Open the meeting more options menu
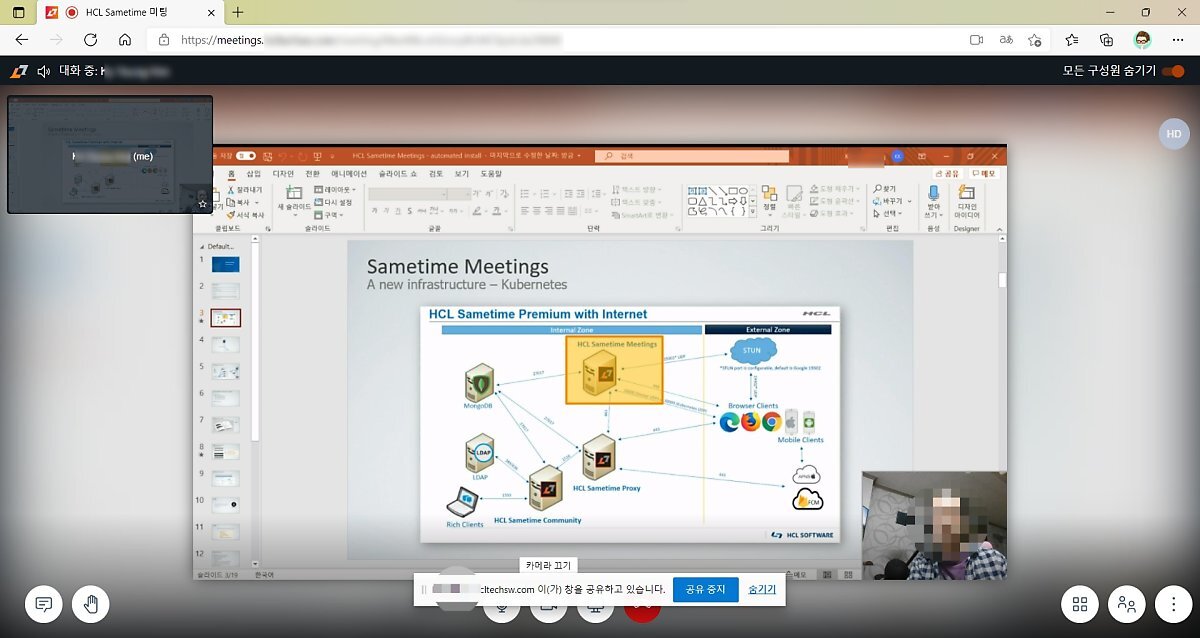 point(1173,604)
